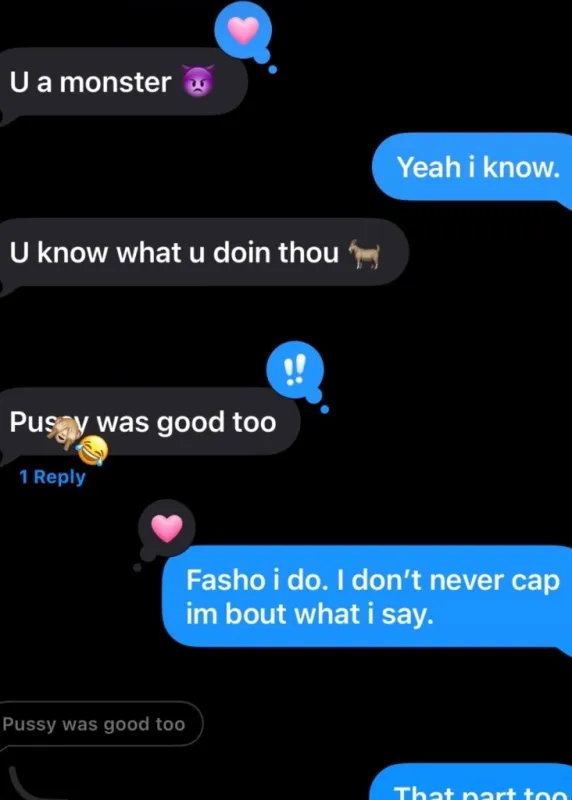The height and width of the screenshot is (800, 572).
Task: Tap the purple devil emoji
Action: click(198, 82)
